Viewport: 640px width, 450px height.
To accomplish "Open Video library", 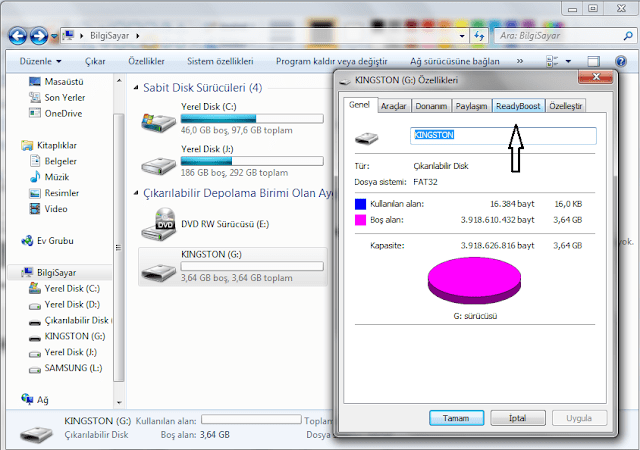I will click(48, 209).
